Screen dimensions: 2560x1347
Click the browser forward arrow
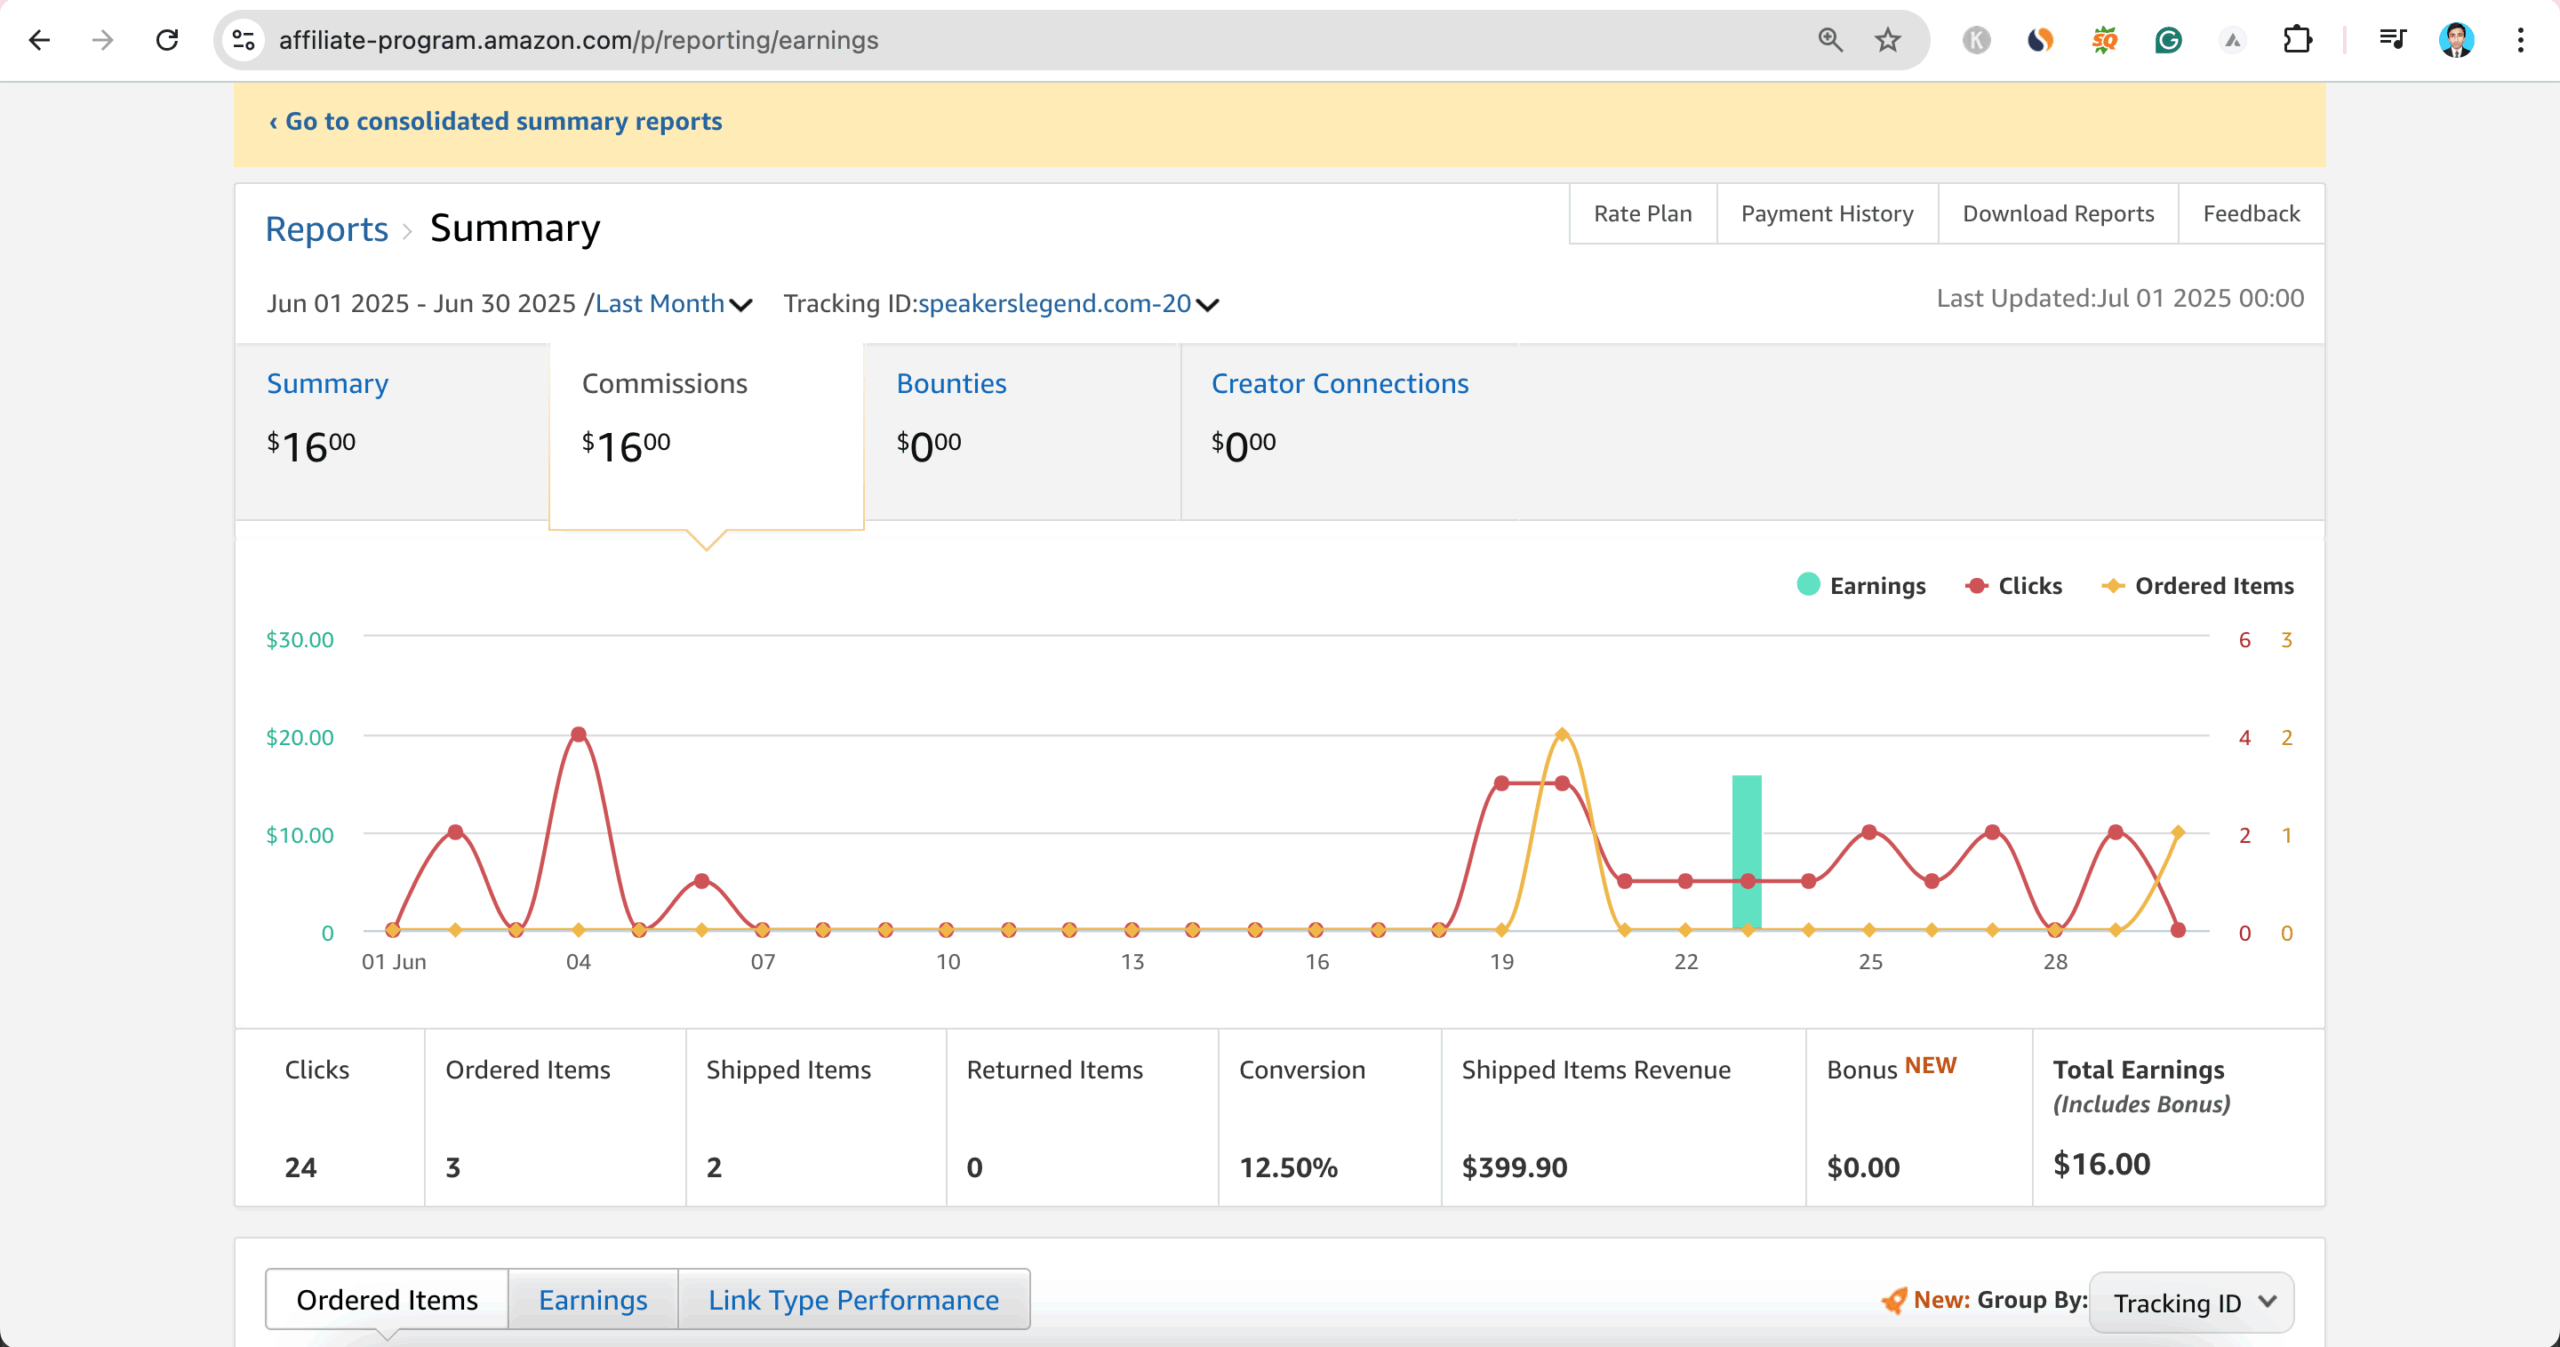[x=102, y=40]
